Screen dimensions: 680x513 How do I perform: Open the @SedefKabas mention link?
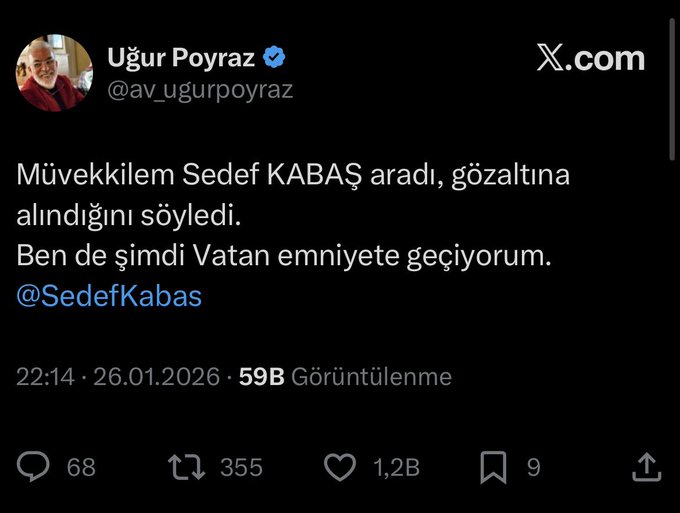[109, 297]
